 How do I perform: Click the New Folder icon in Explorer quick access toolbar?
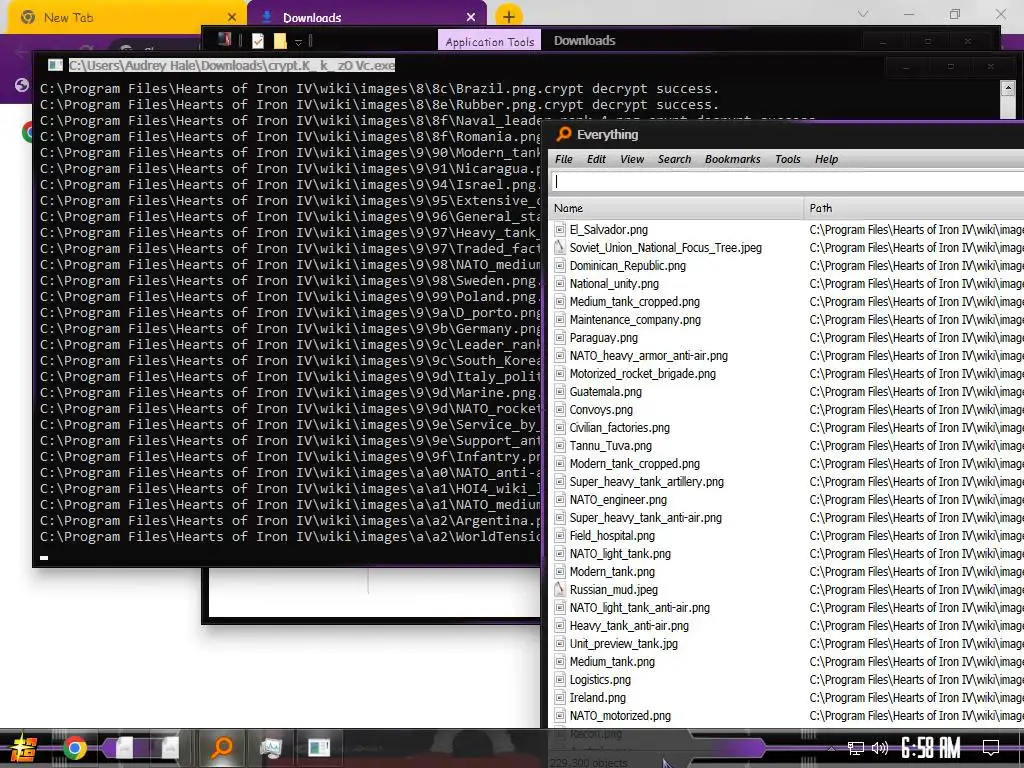pyautogui.click(x=280, y=41)
